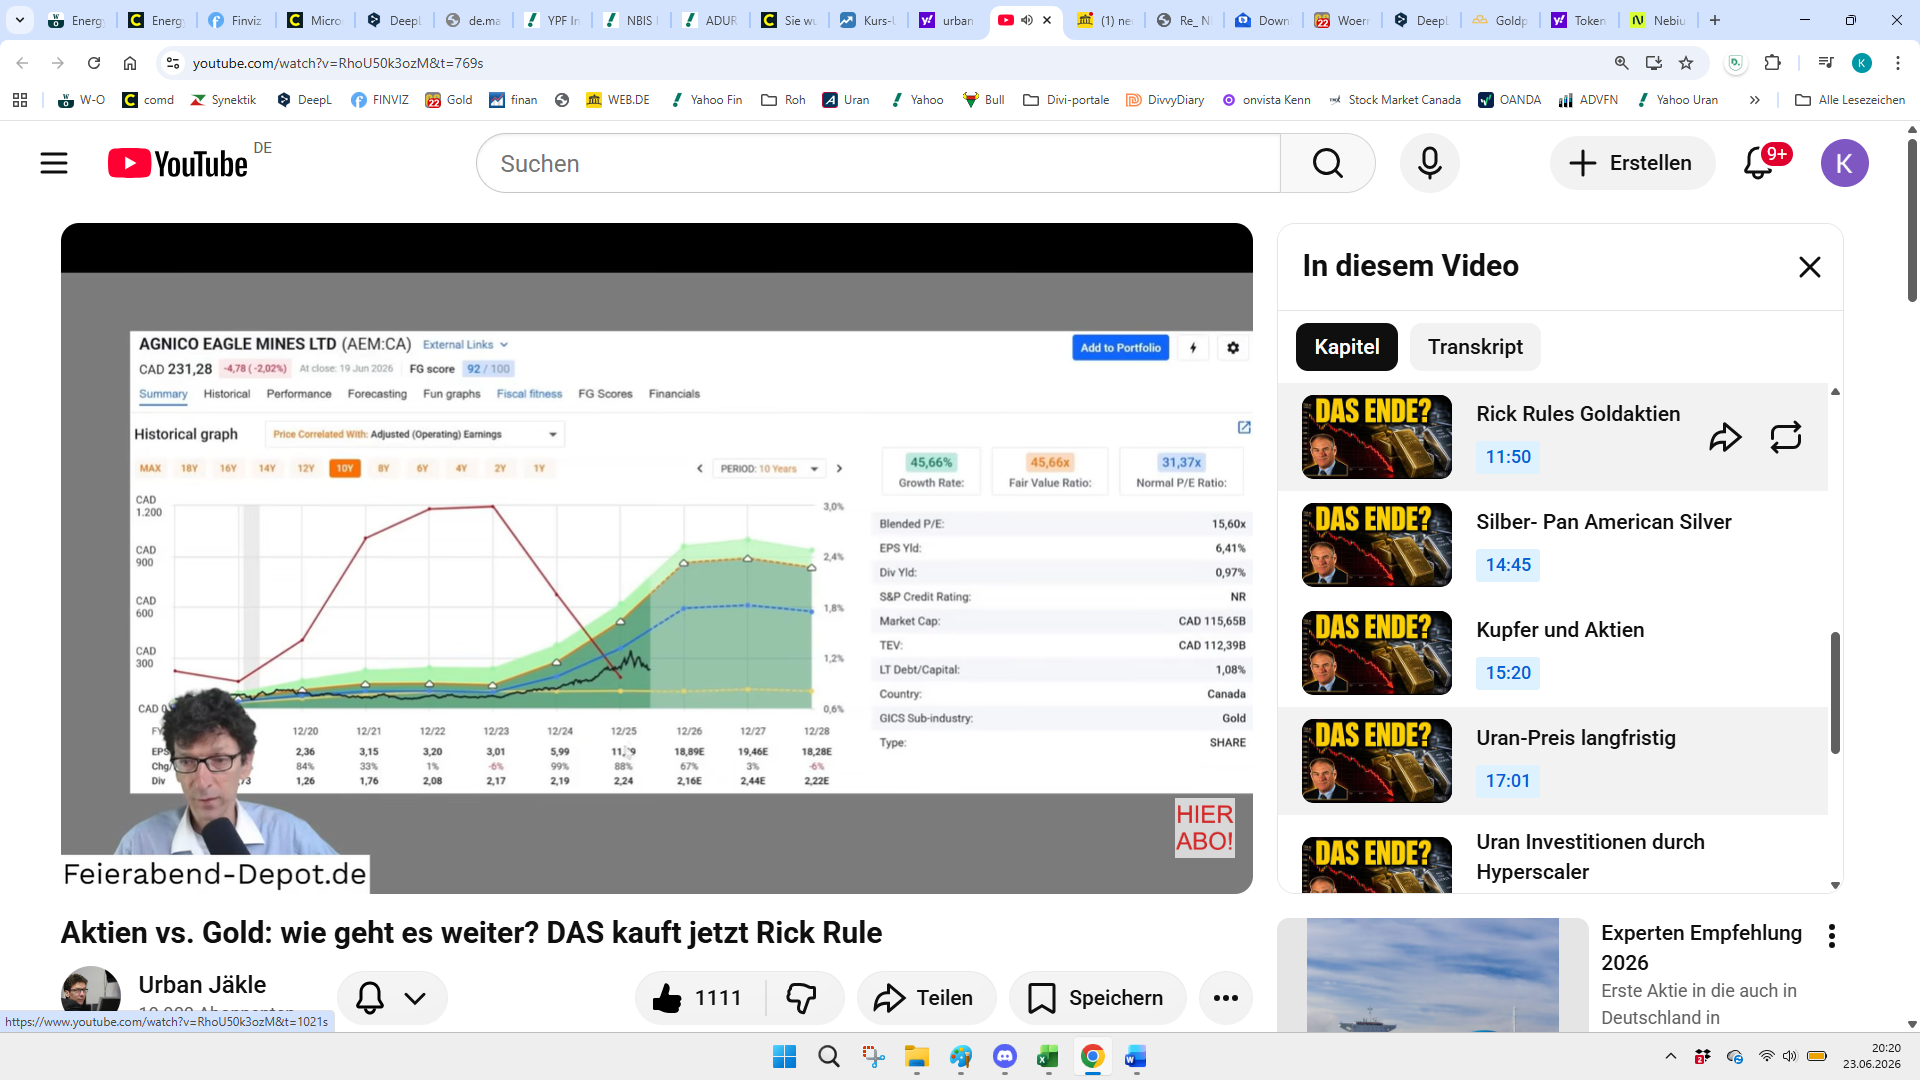
Task: Open the Windows Start menu
Action: (x=785, y=1057)
